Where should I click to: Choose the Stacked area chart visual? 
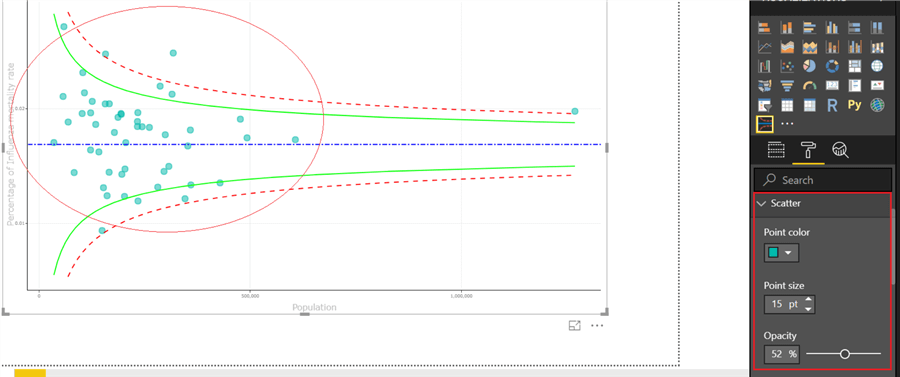(x=809, y=47)
